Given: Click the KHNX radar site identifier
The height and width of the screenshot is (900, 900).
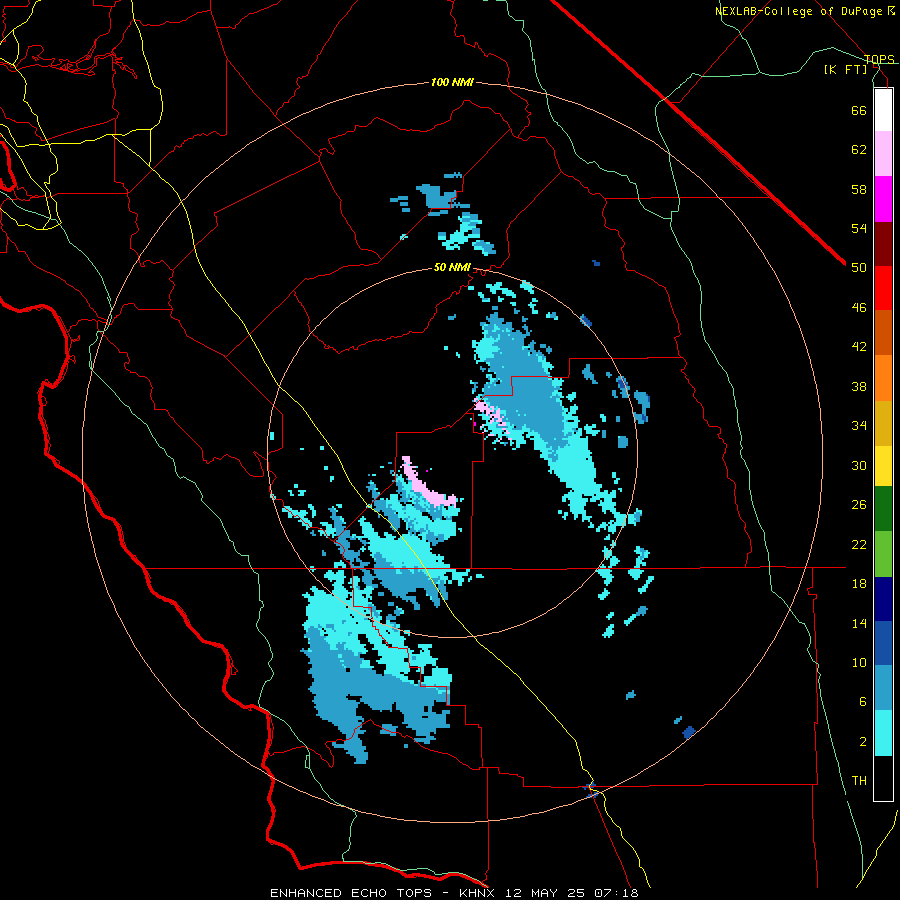Looking at the screenshot, I should coord(477,893).
